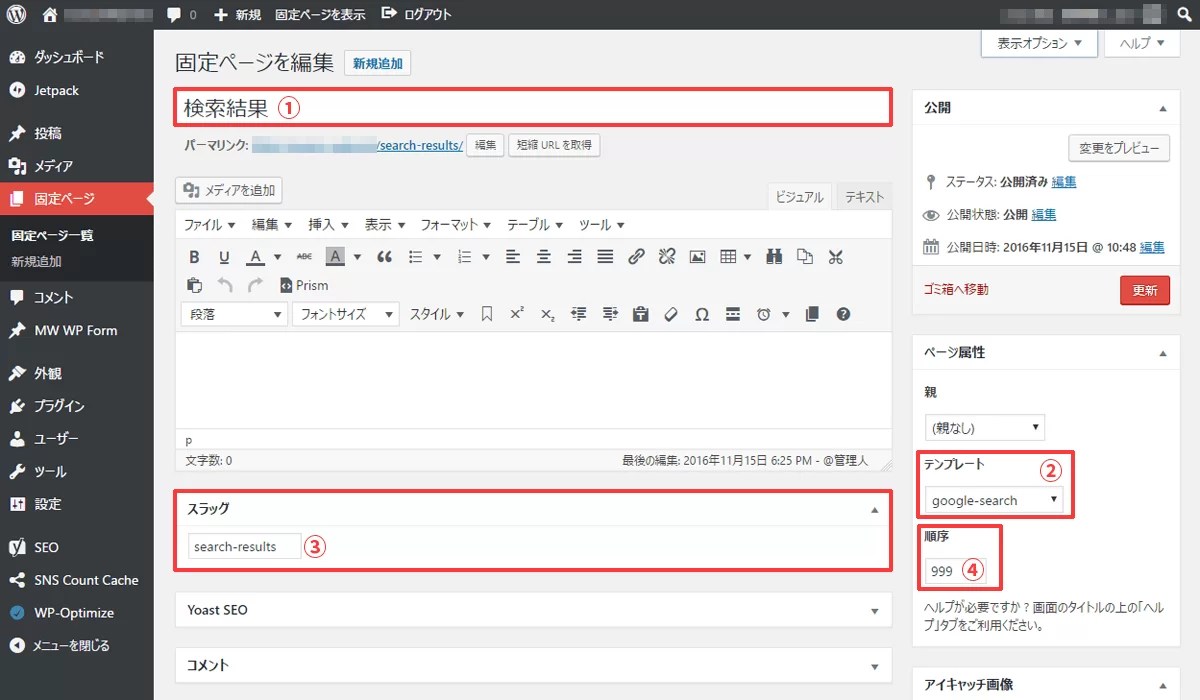Click メディアを追加 button
The width and height of the screenshot is (1200, 700).
(x=229, y=190)
